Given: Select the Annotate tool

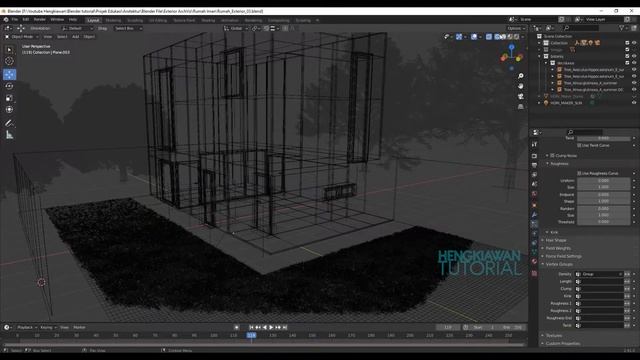Looking at the screenshot, I should pyautogui.click(x=9, y=123).
